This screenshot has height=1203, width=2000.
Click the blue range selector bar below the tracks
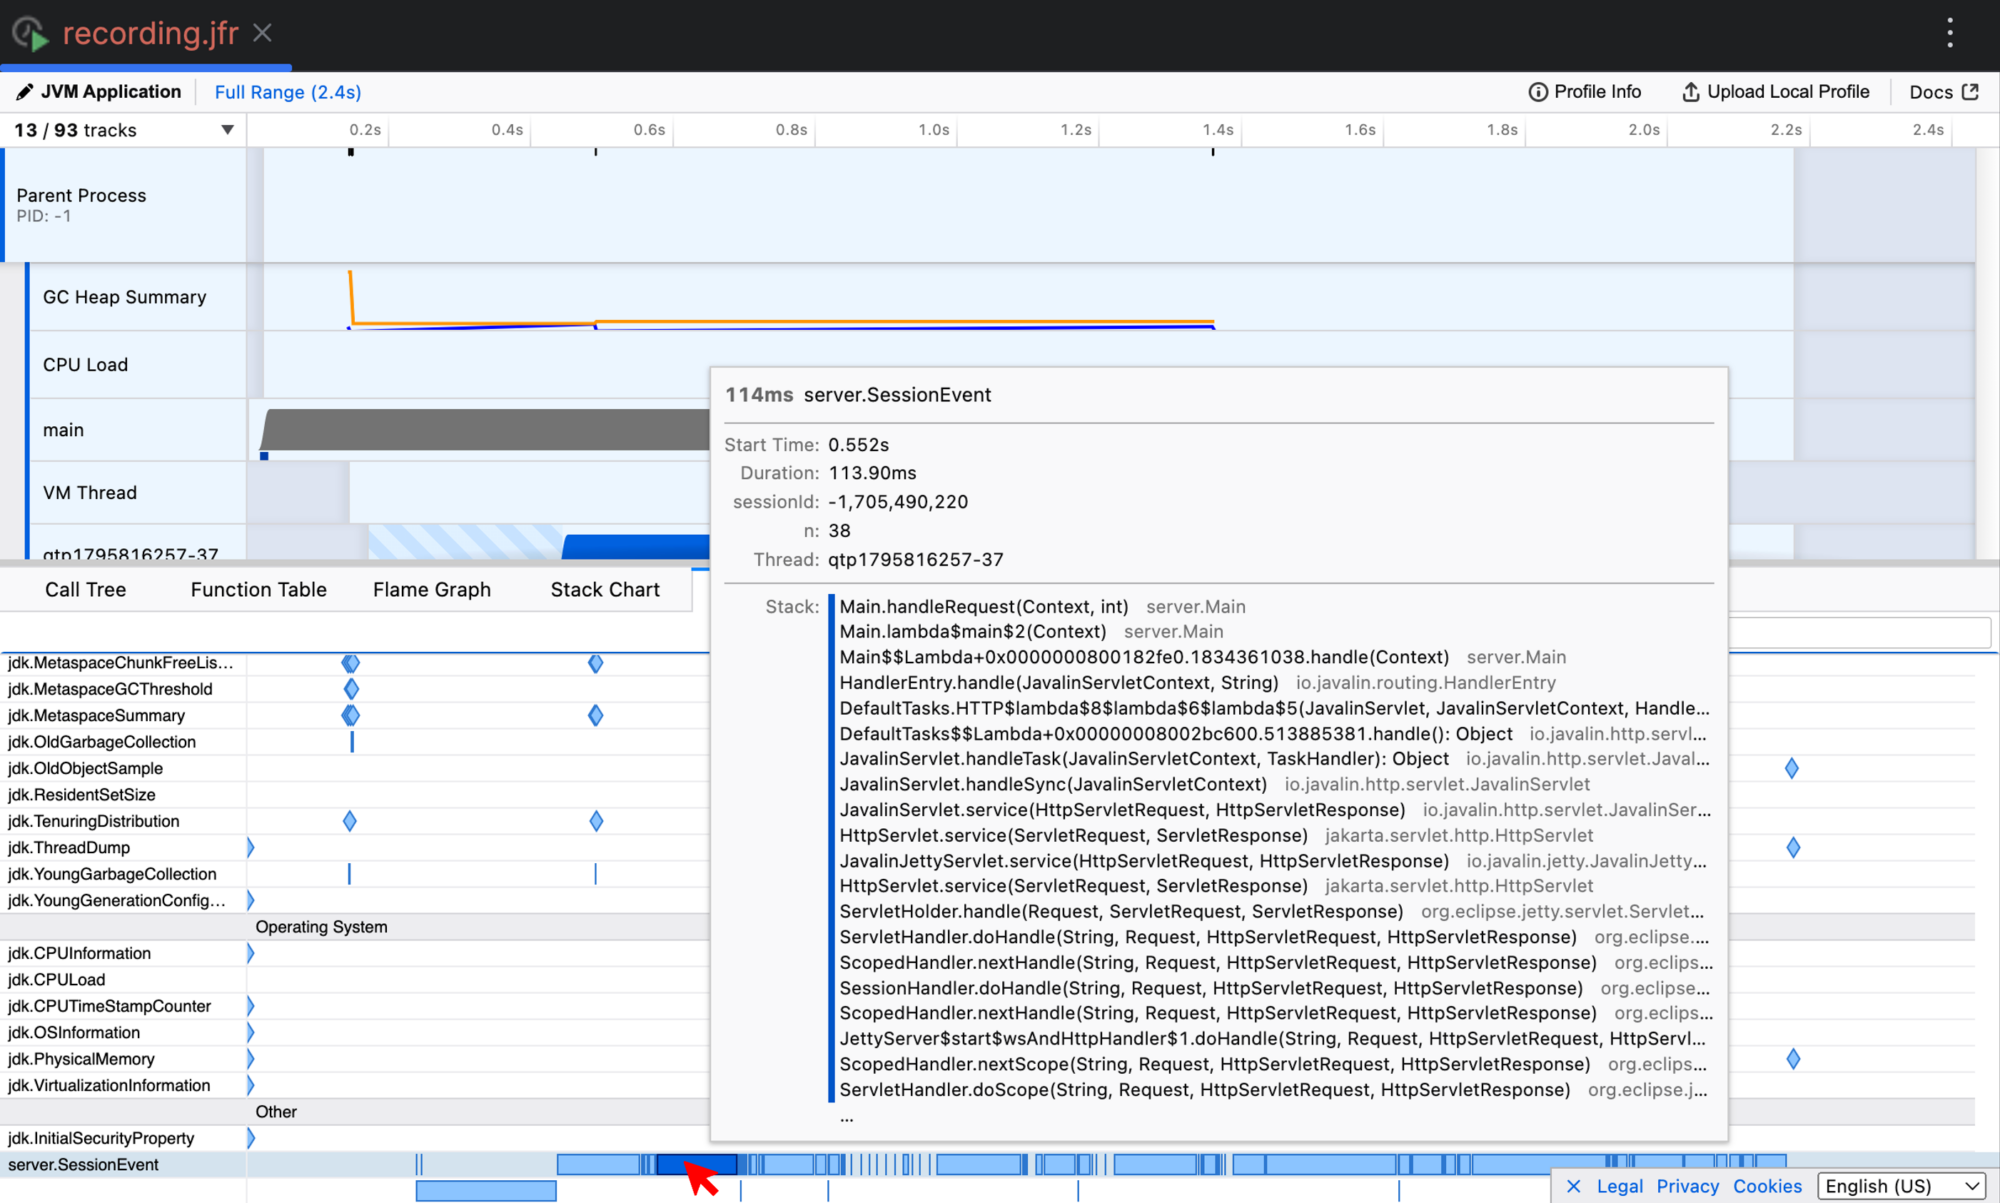point(486,1190)
